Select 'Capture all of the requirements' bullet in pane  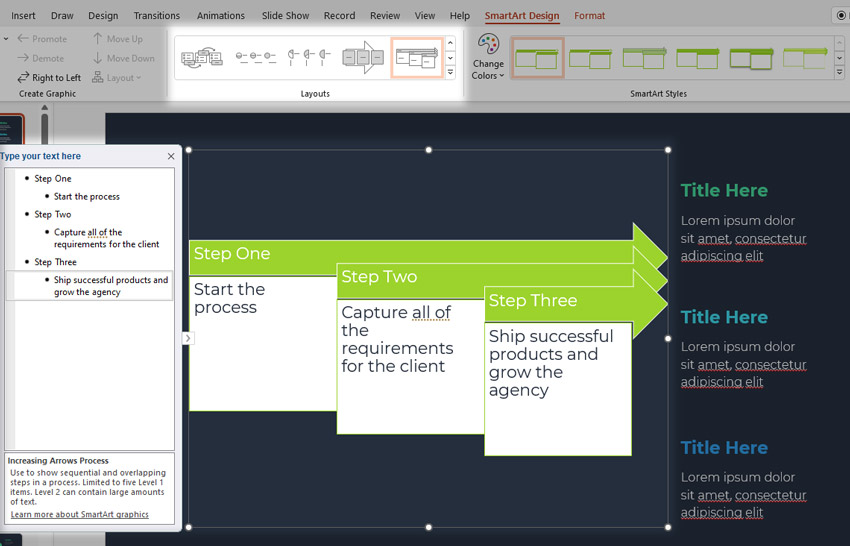106,238
